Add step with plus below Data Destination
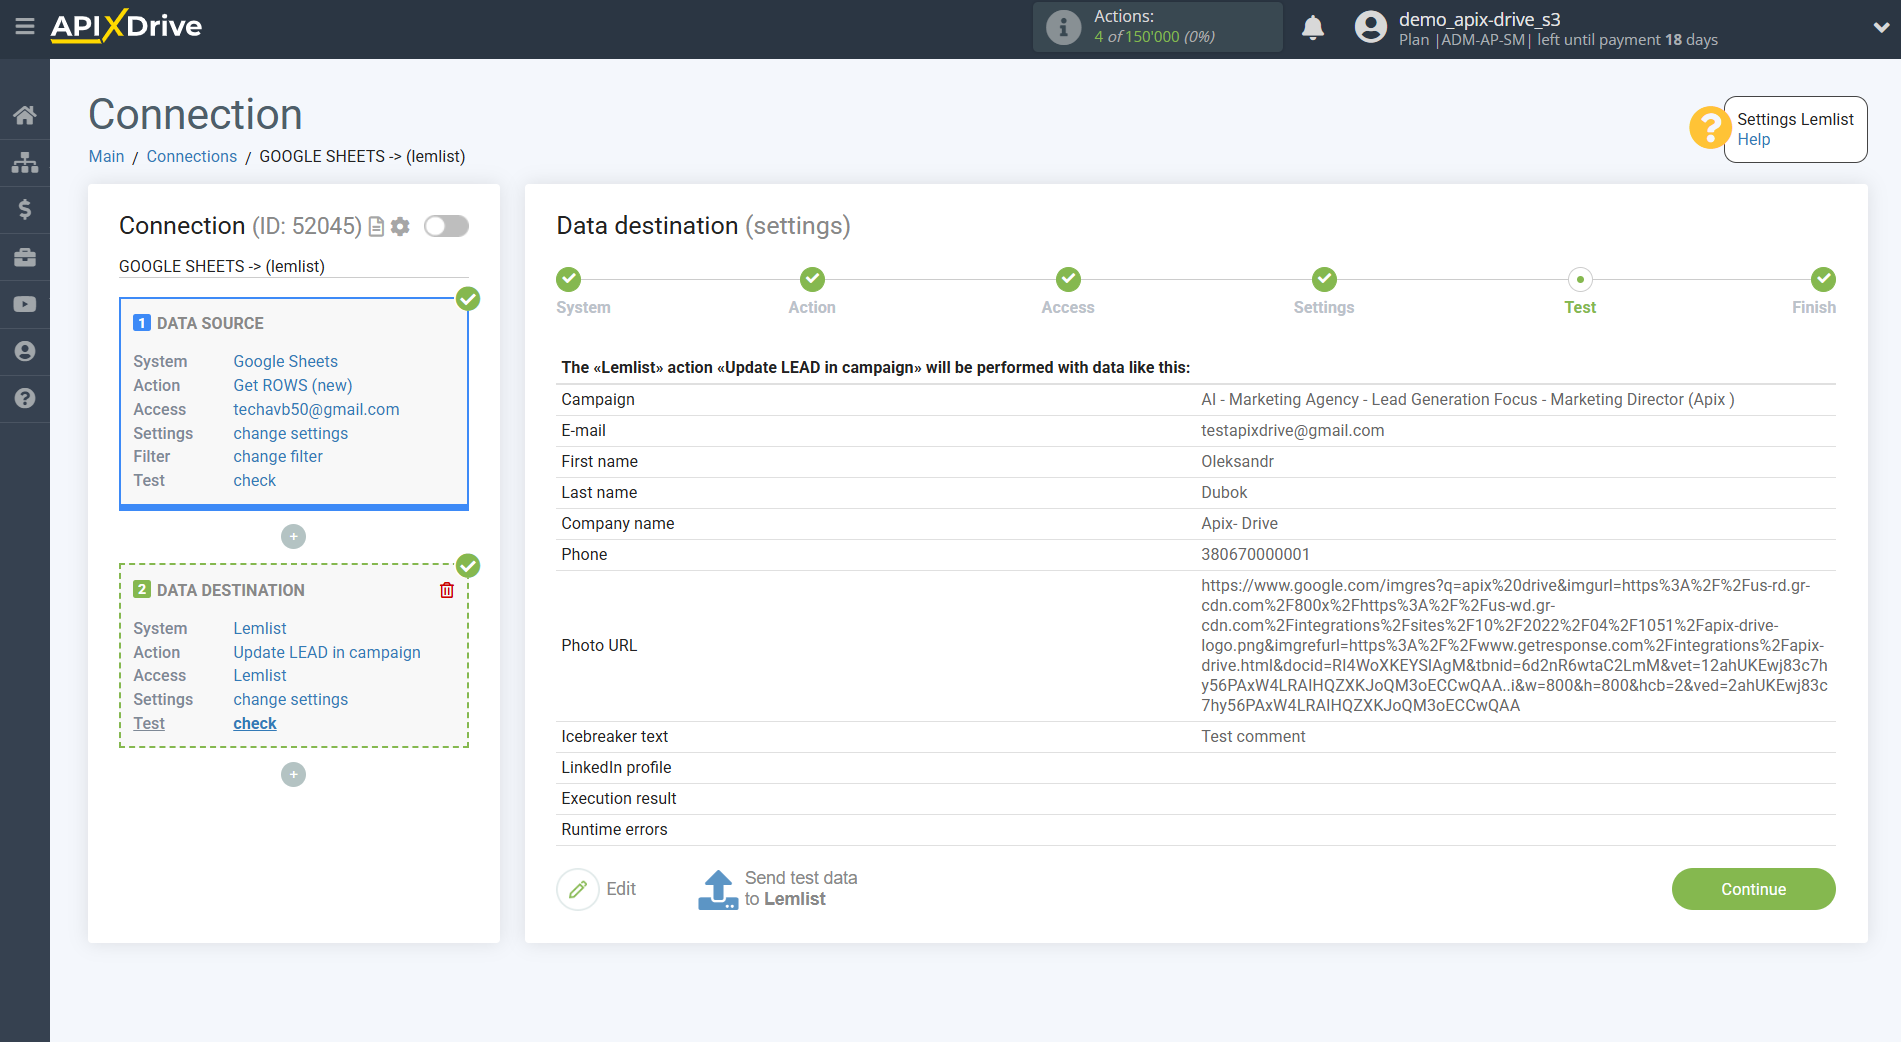Screen dimensions: 1901x1042 coord(293,775)
